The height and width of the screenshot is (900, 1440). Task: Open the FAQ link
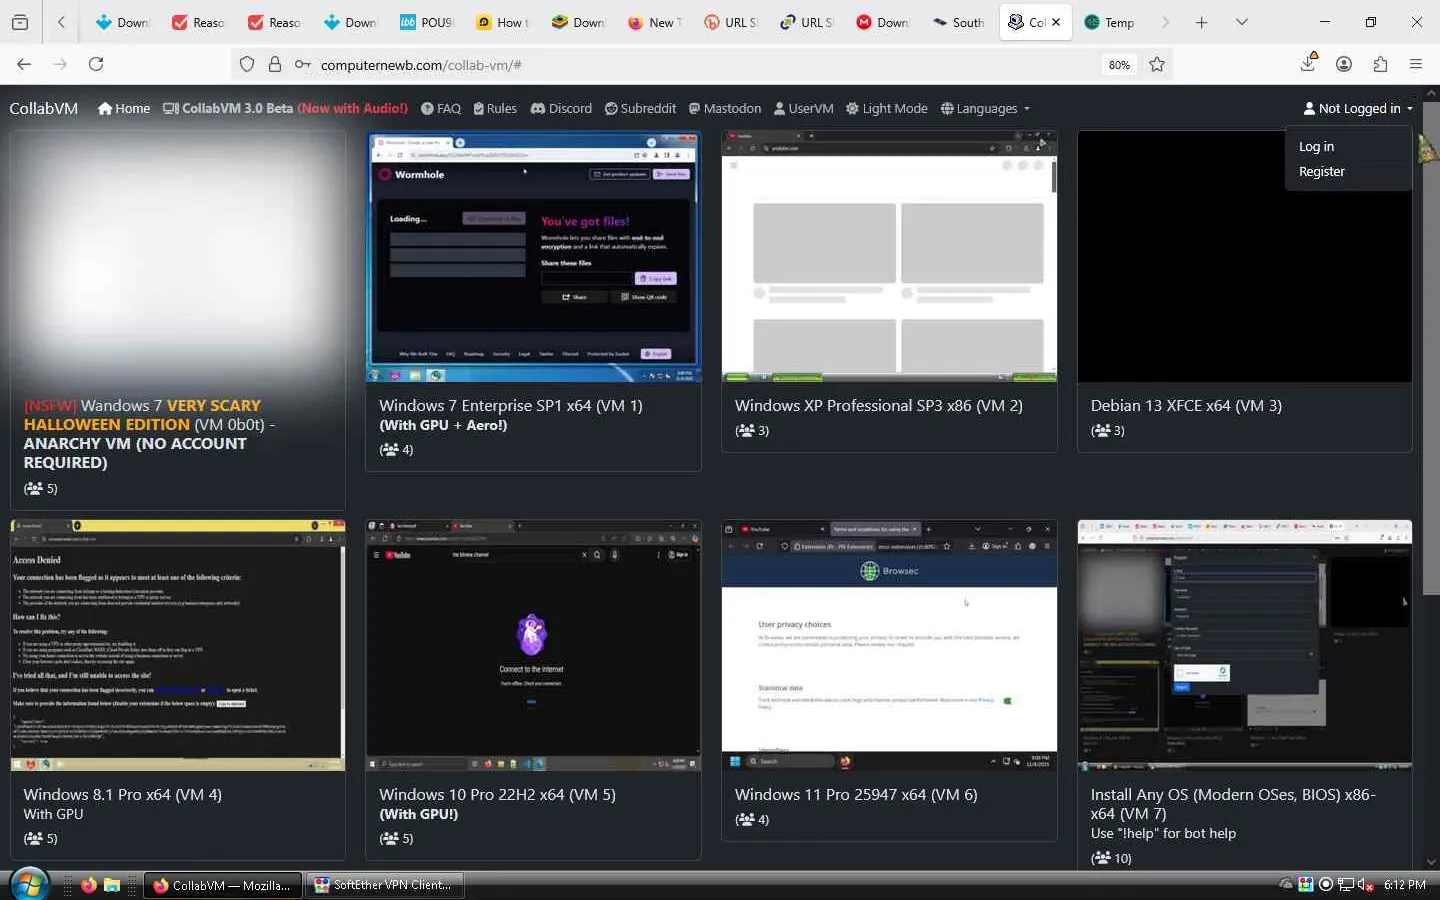(x=441, y=108)
